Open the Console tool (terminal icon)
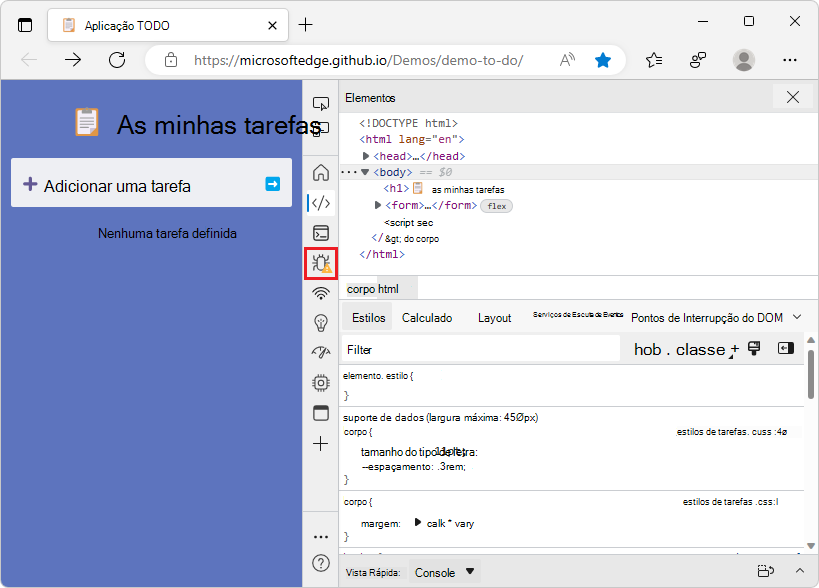819x588 pixels. (x=320, y=232)
